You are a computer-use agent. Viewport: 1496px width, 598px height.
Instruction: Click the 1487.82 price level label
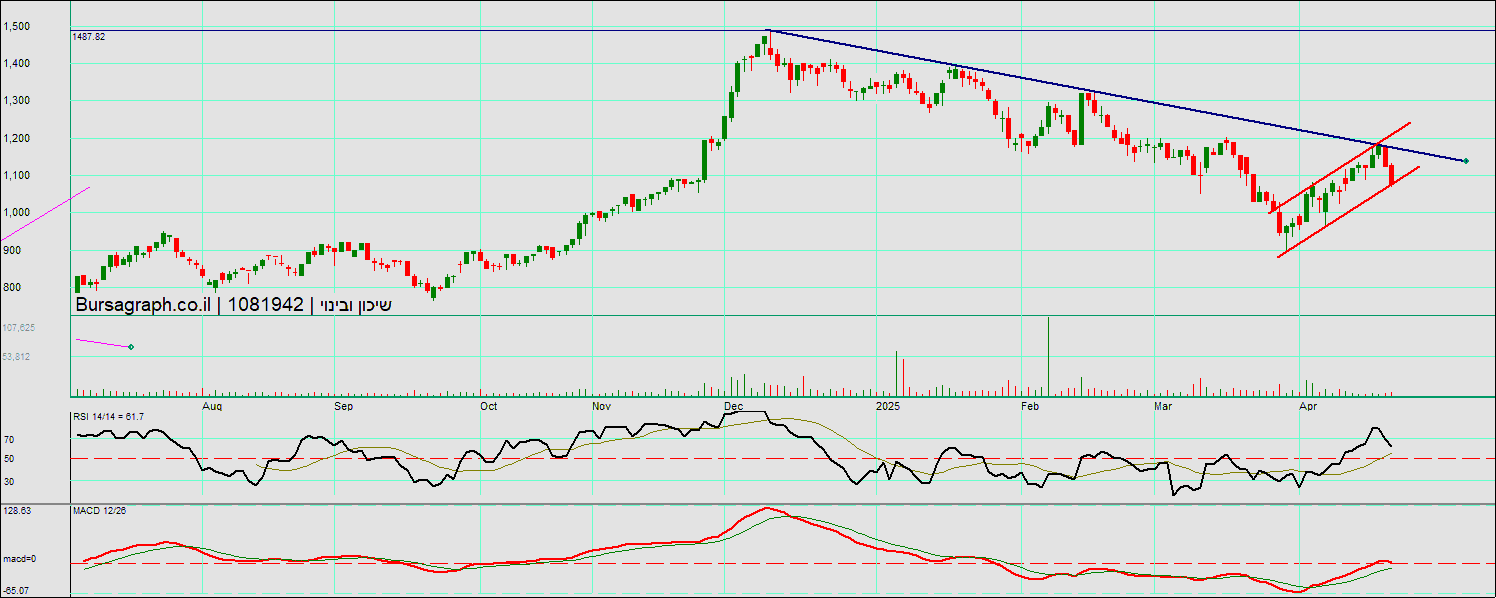click(x=89, y=36)
